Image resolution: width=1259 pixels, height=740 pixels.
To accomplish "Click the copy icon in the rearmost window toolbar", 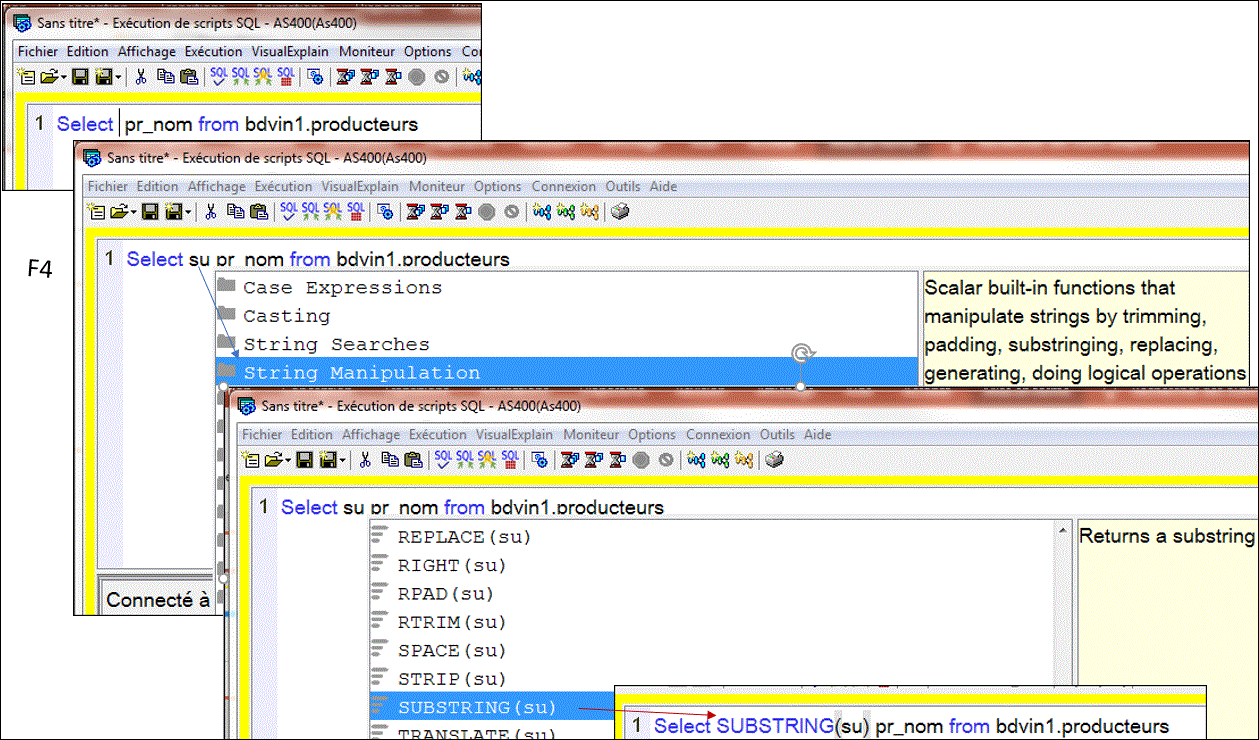I will click(x=165, y=77).
